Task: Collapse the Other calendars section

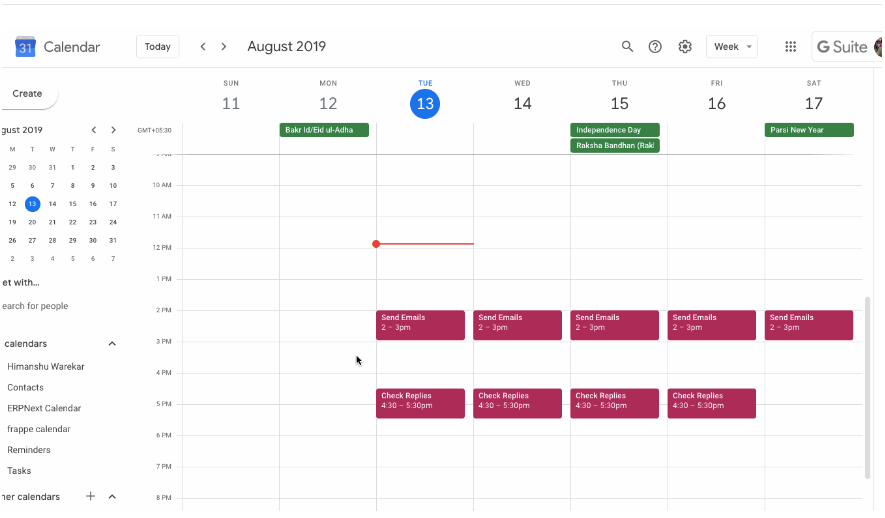Action: tap(112, 496)
